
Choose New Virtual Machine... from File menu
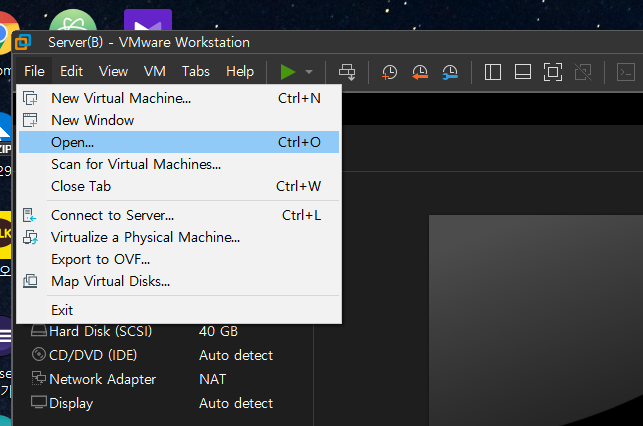point(179,98)
